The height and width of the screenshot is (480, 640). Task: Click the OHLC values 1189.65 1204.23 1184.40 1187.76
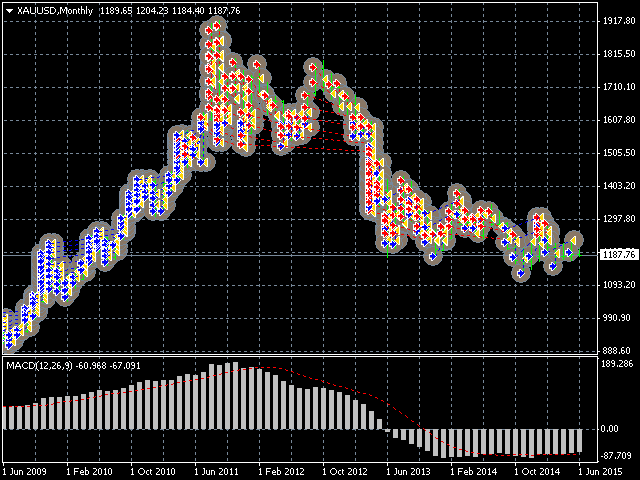pyautogui.click(x=170, y=11)
